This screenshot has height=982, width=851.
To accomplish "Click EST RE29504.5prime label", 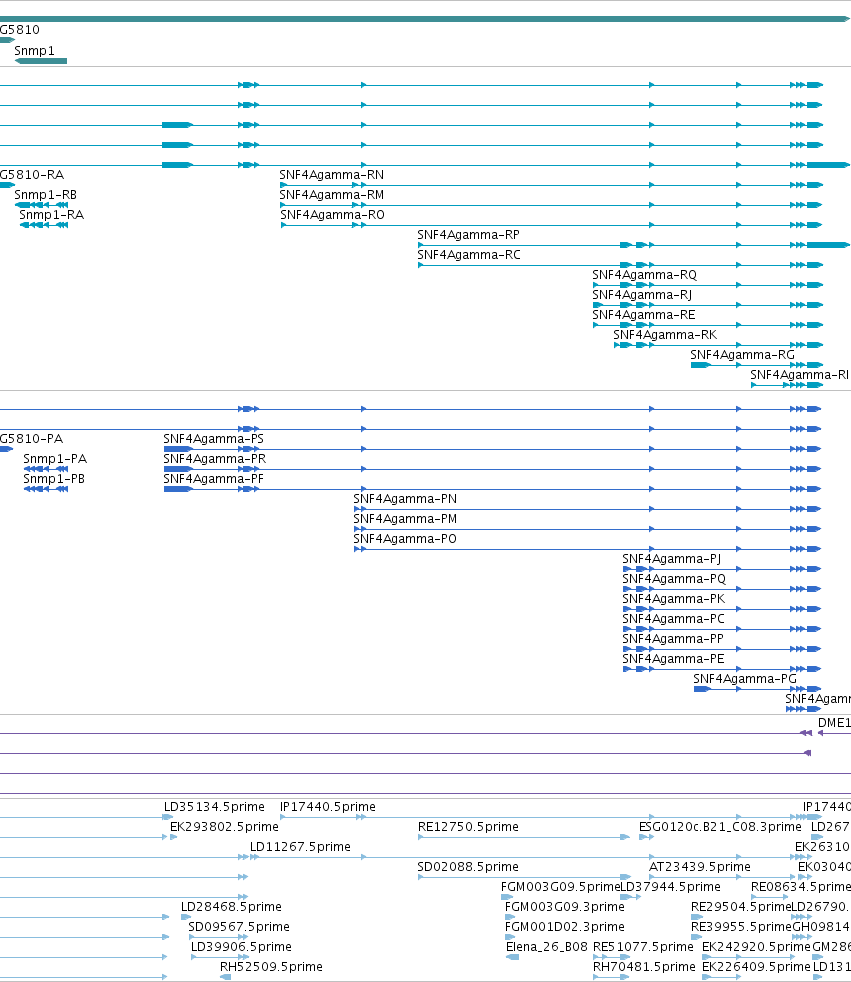I will click(x=741, y=907).
